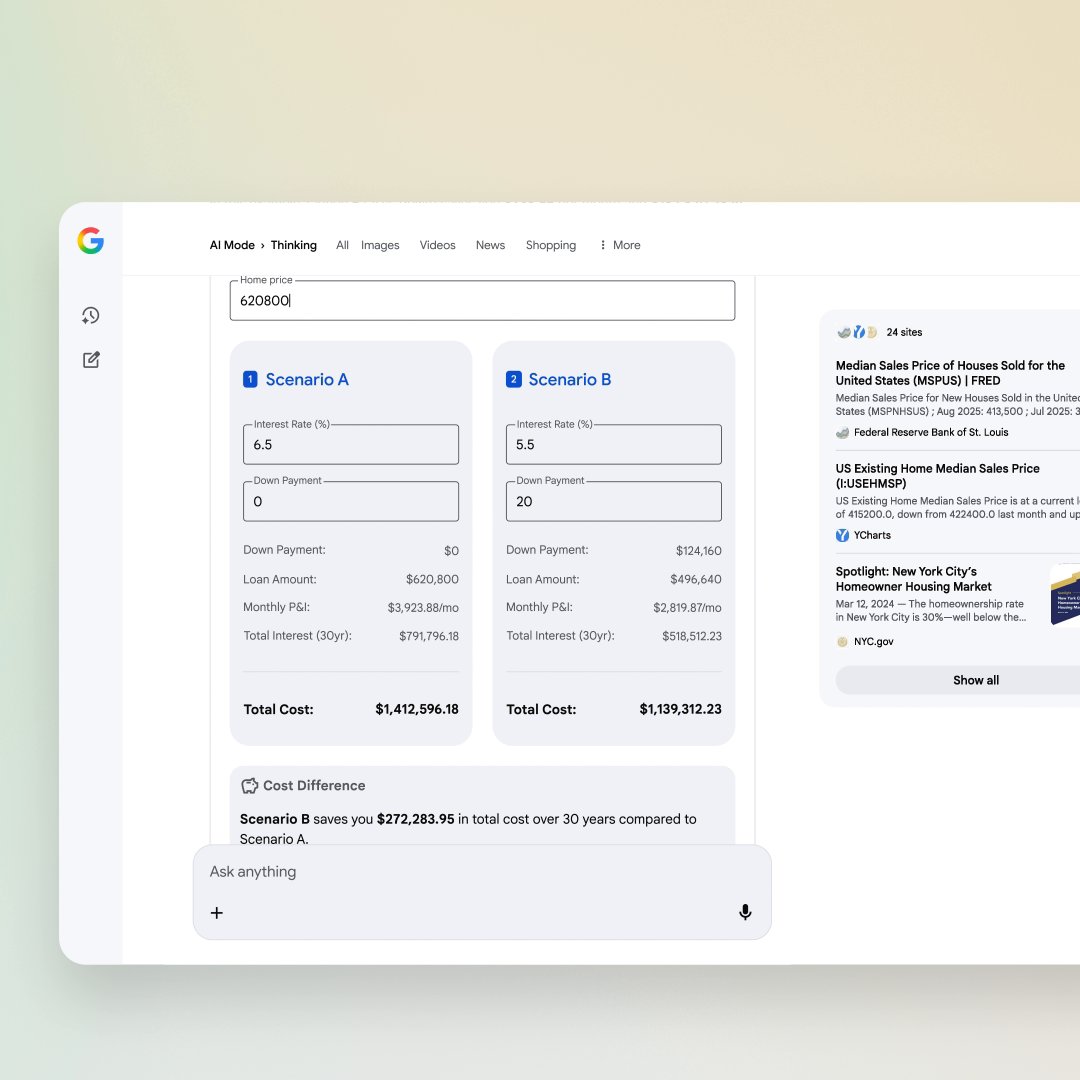Select Scenario A loan amount $620,800
Viewport: 1080px width, 1080px height.
(432, 579)
